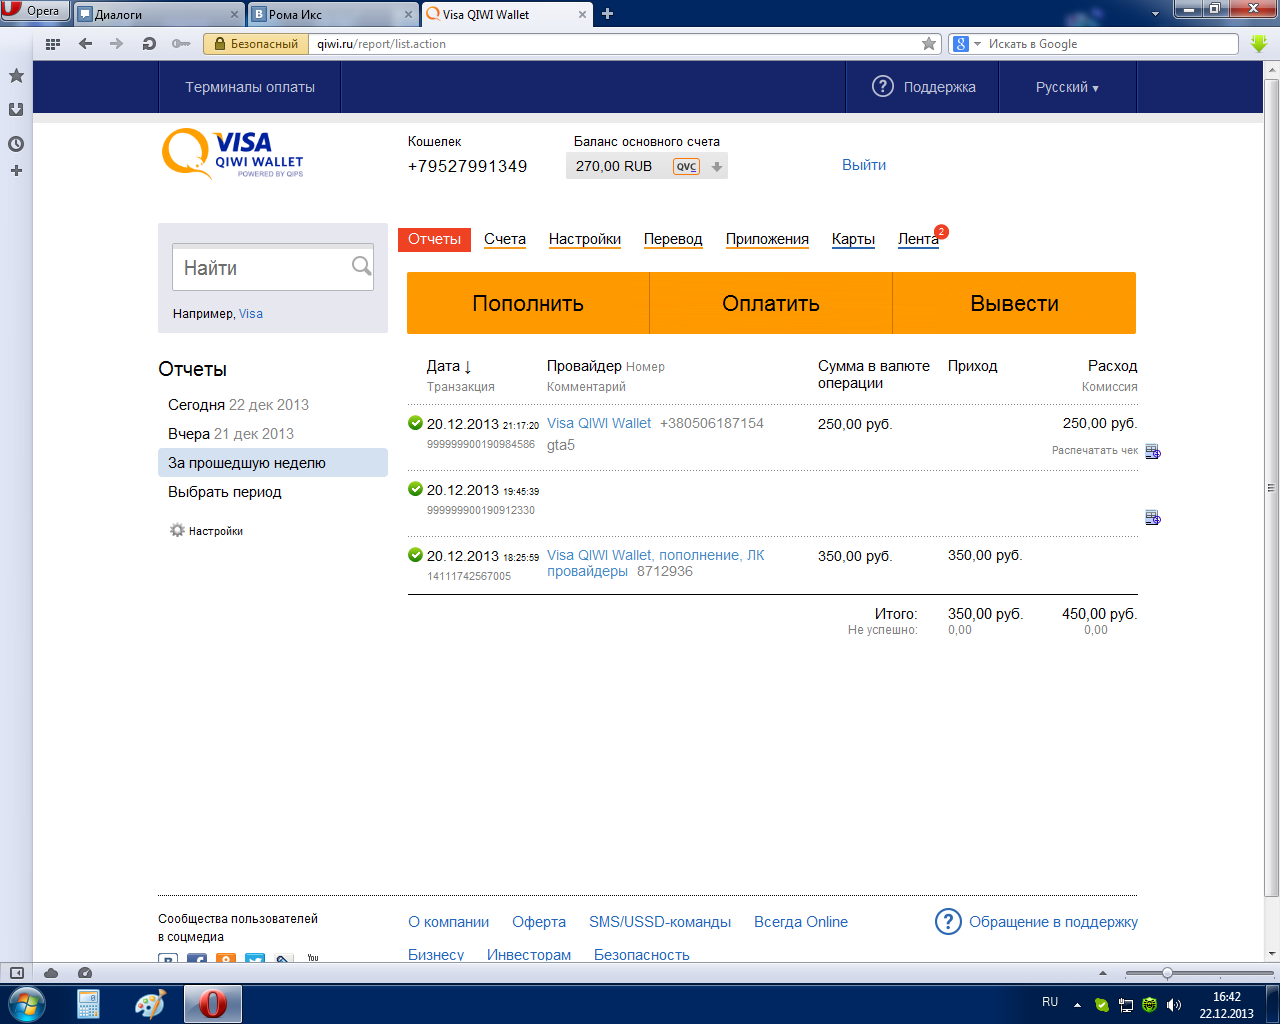This screenshot has height=1024, width=1280.
Task: Open the Лента tab with notification badge
Action: pos(920,238)
